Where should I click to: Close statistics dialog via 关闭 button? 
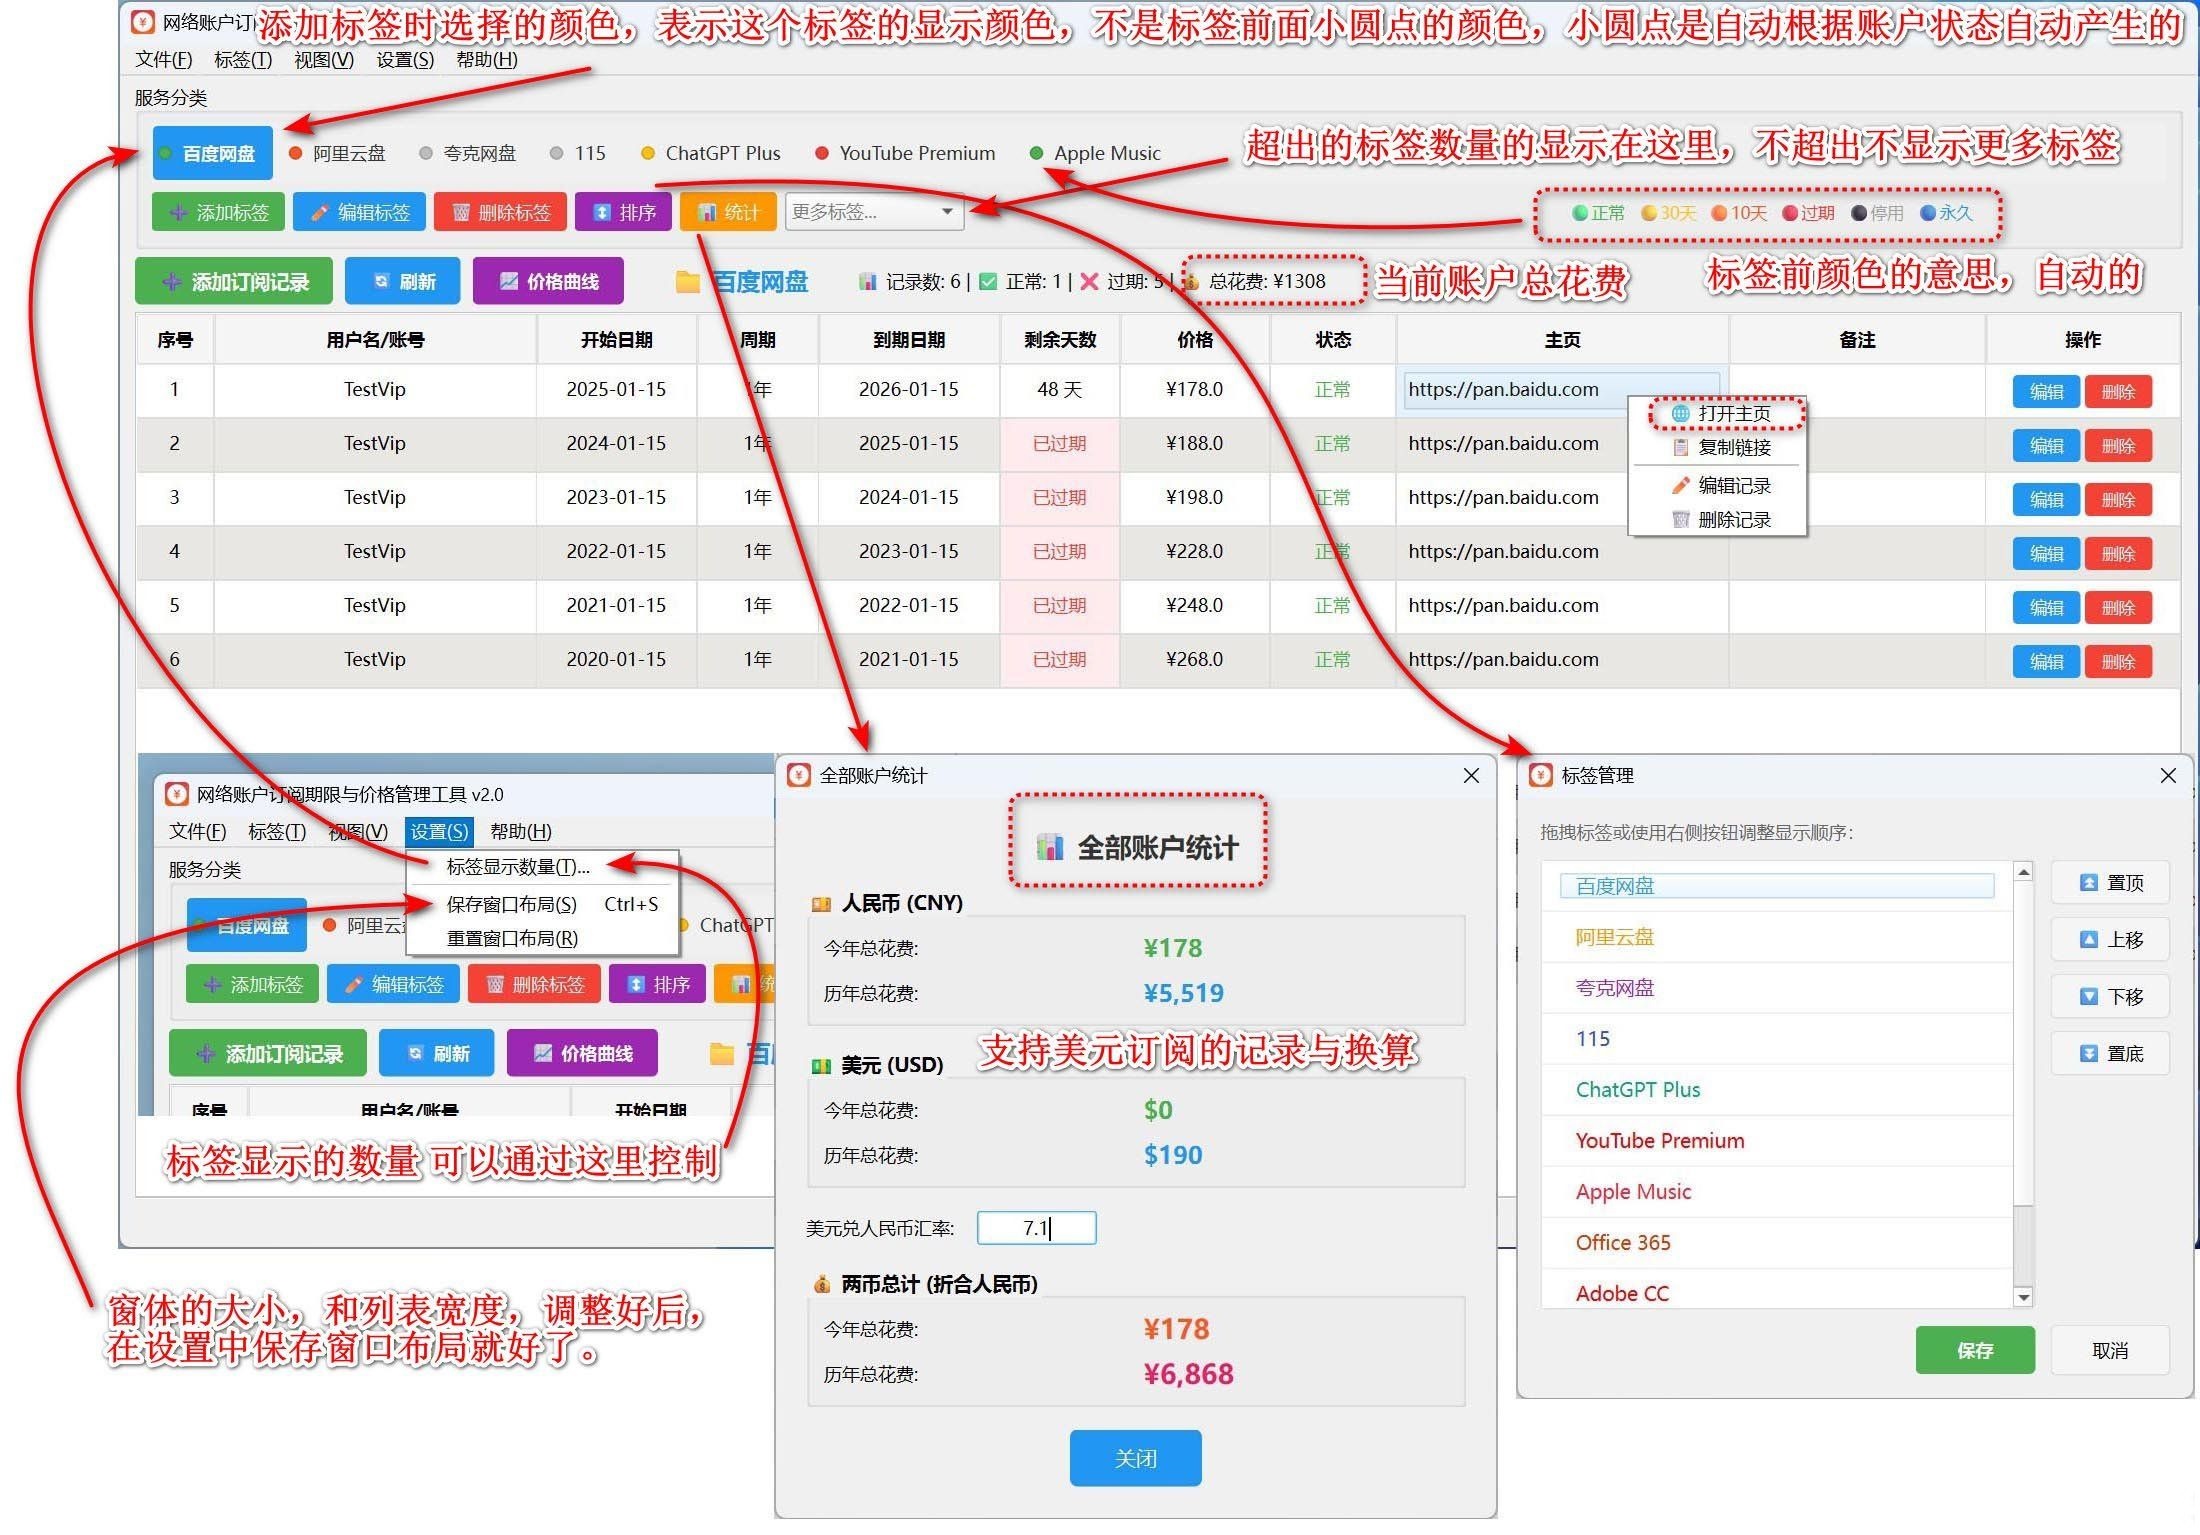click(x=1135, y=1457)
